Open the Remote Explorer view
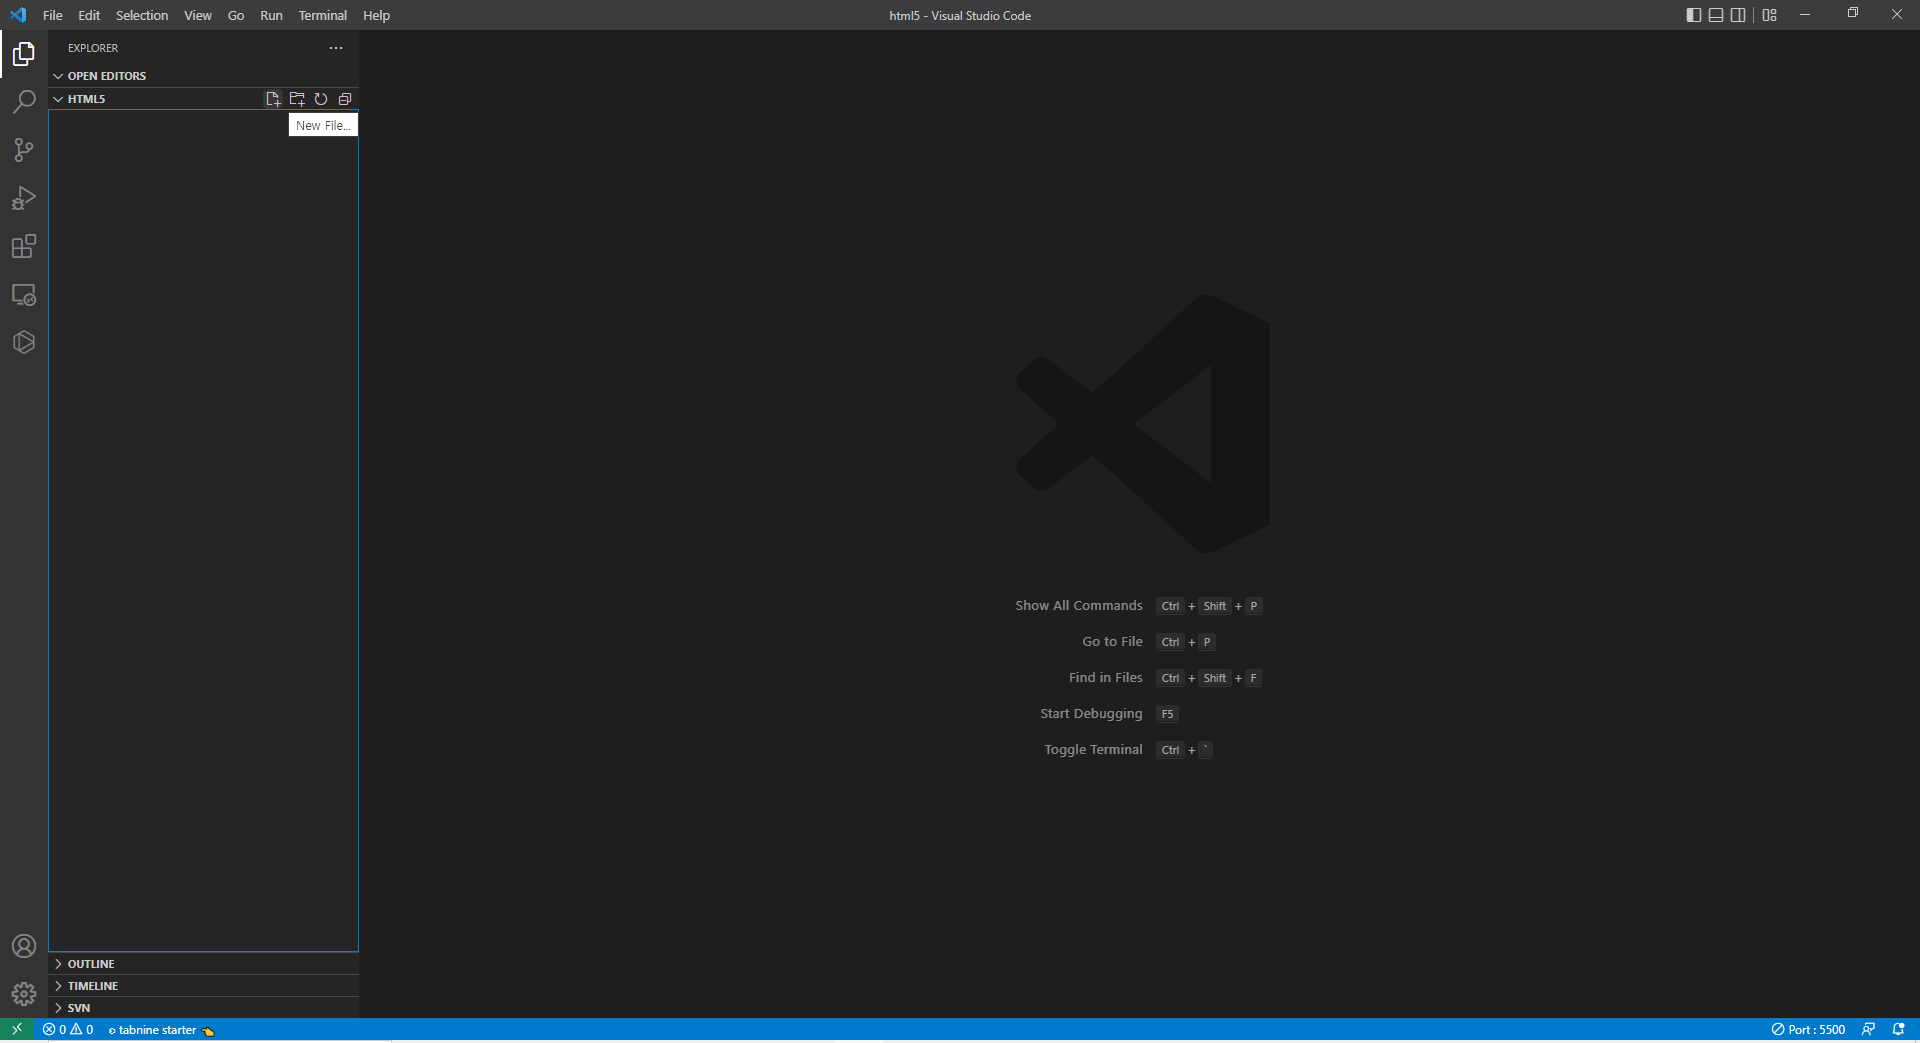Screen dimensions: 1920x1043 (x=24, y=295)
